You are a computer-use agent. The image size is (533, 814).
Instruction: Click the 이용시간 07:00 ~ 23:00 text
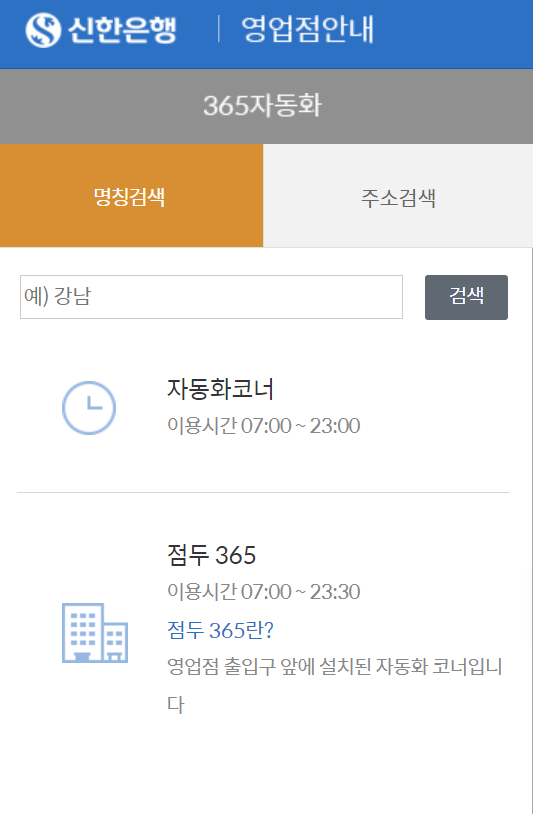(264, 426)
